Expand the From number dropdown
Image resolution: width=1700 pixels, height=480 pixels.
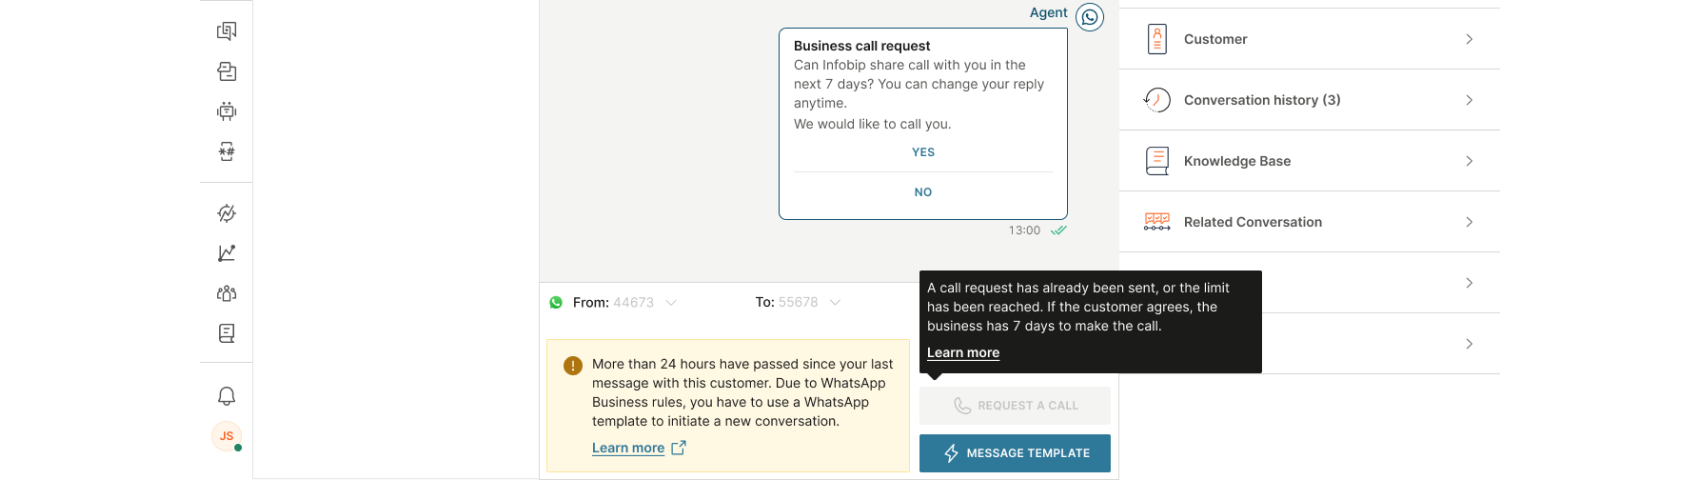(671, 302)
